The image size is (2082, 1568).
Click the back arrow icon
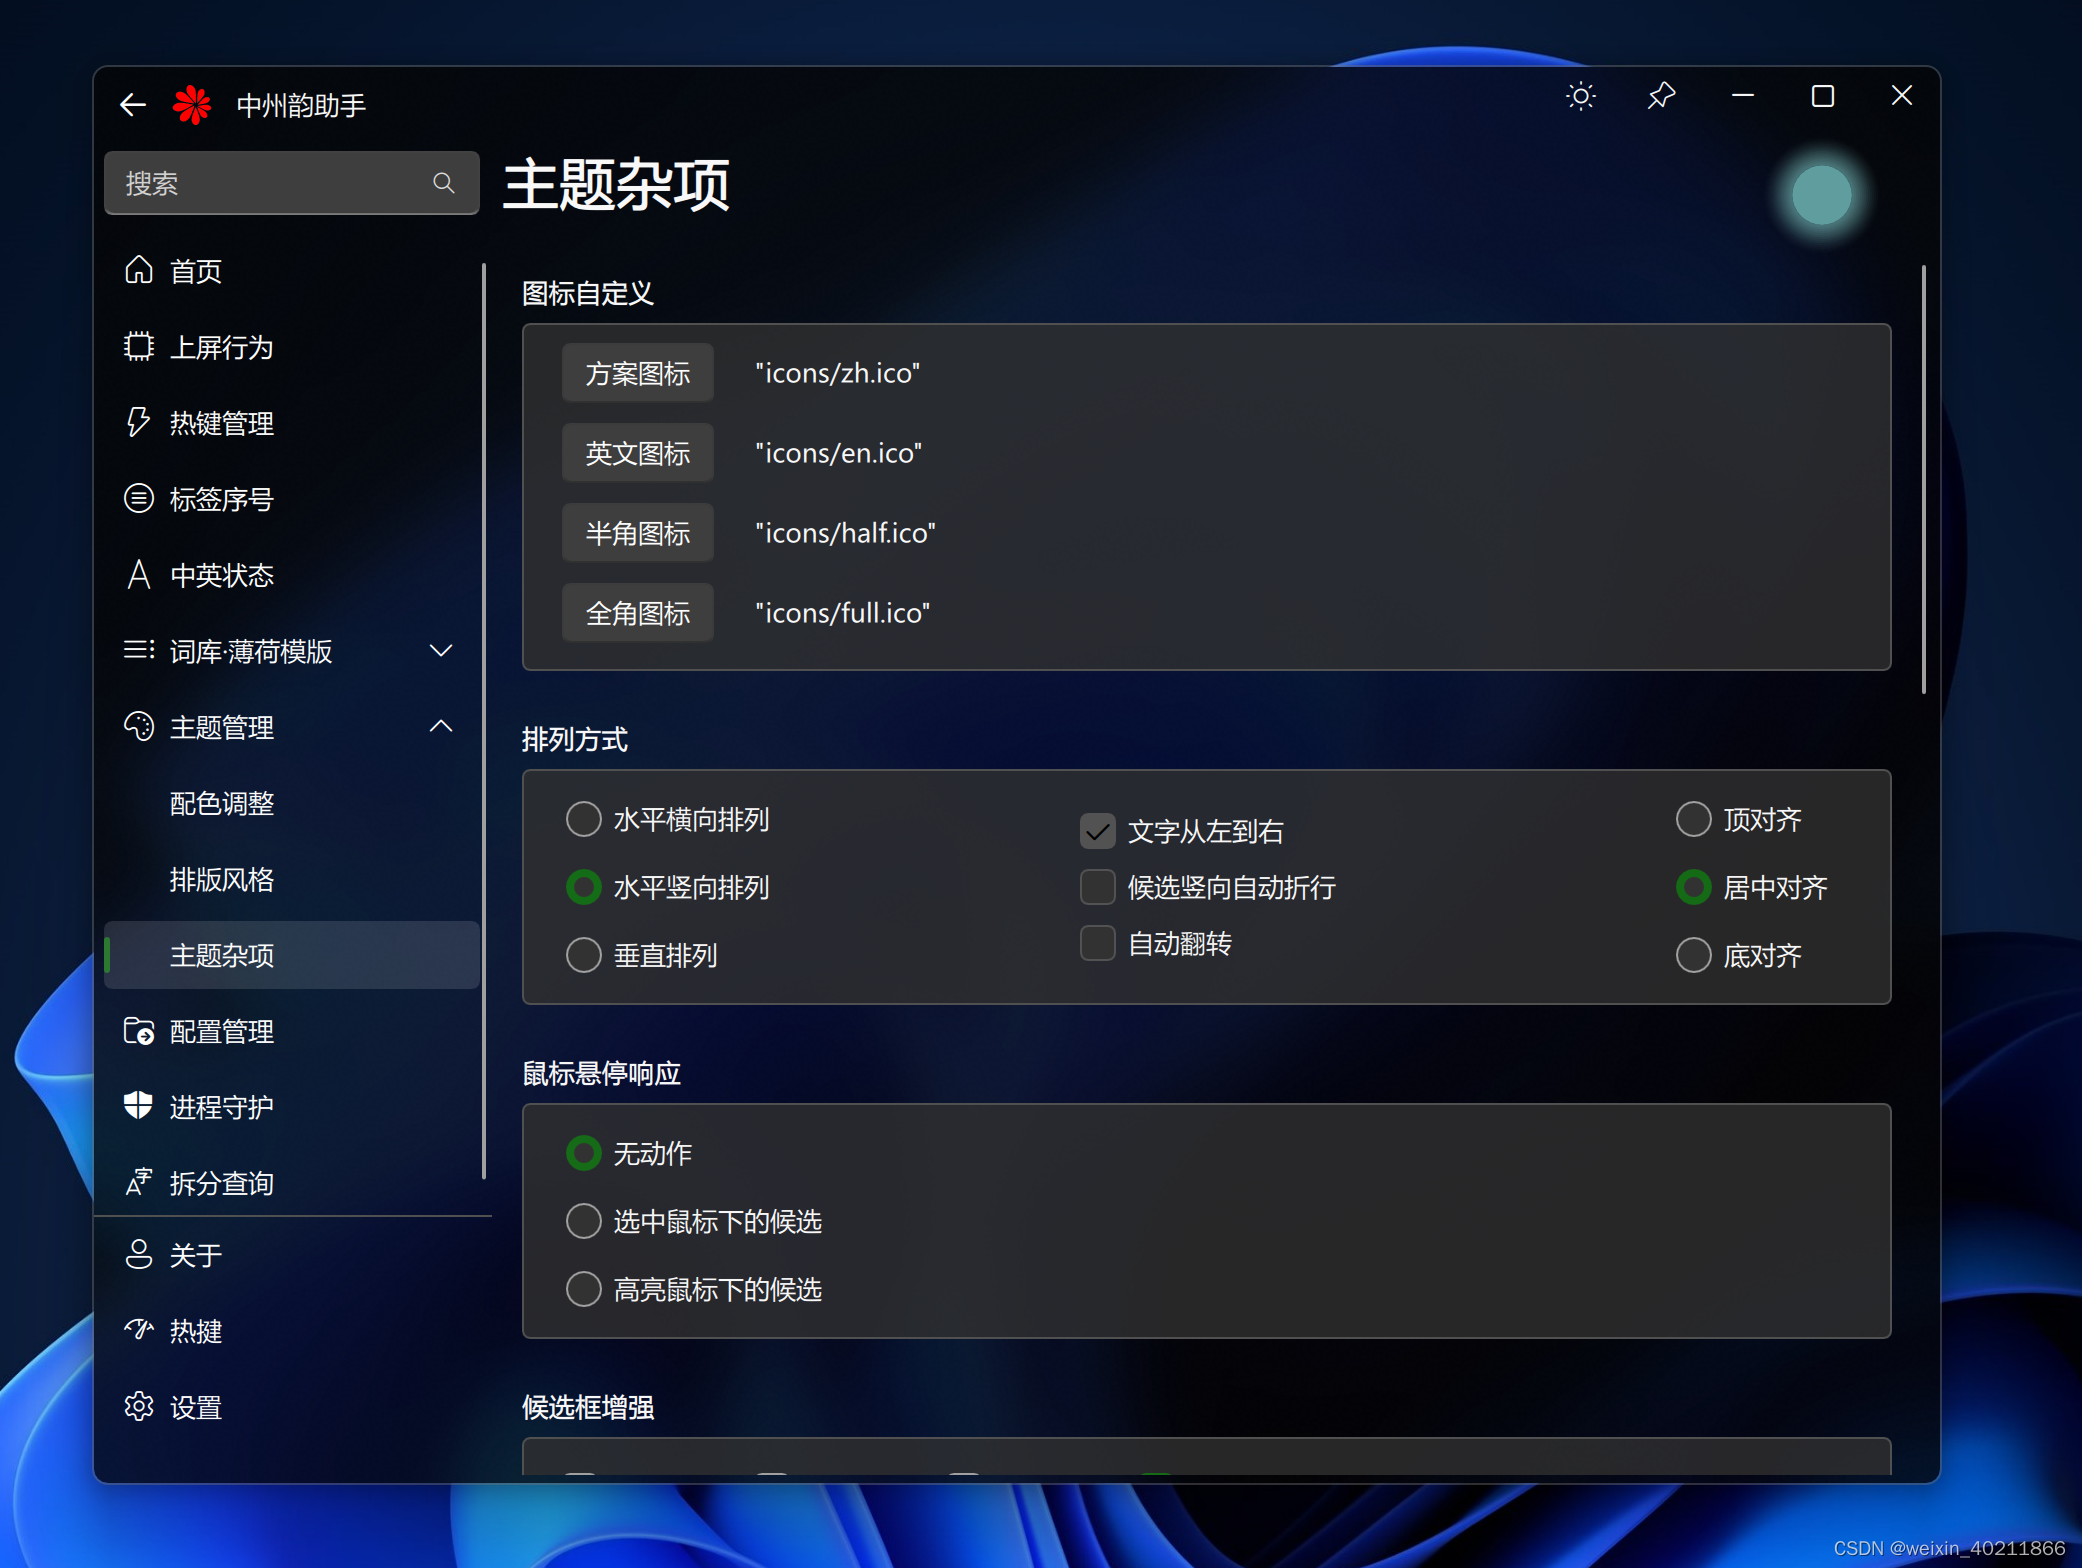tap(133, 104)
